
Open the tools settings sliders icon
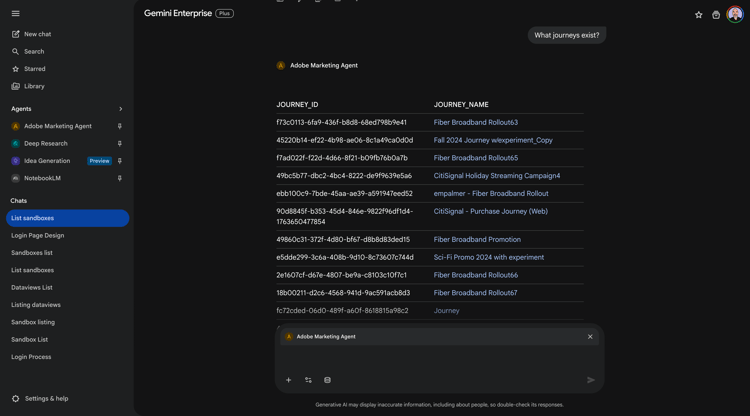click(308, 380)
